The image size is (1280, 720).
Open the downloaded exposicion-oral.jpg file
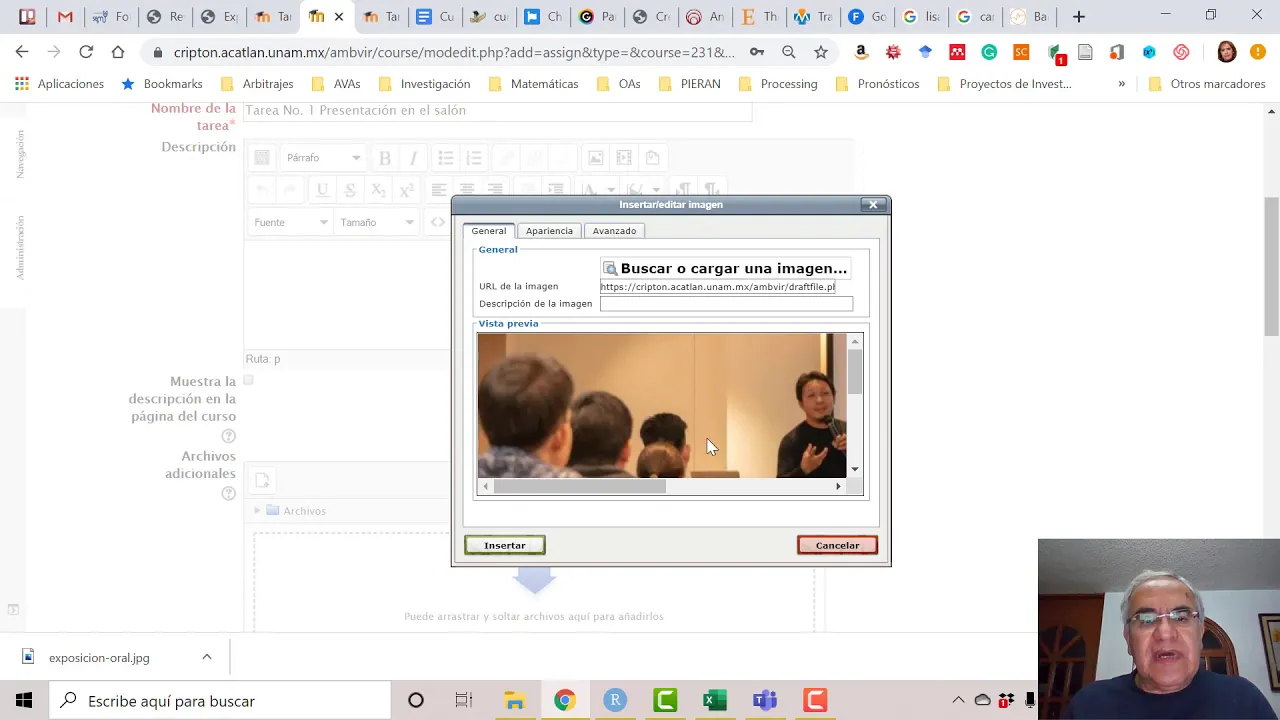[x=99, y=658]
